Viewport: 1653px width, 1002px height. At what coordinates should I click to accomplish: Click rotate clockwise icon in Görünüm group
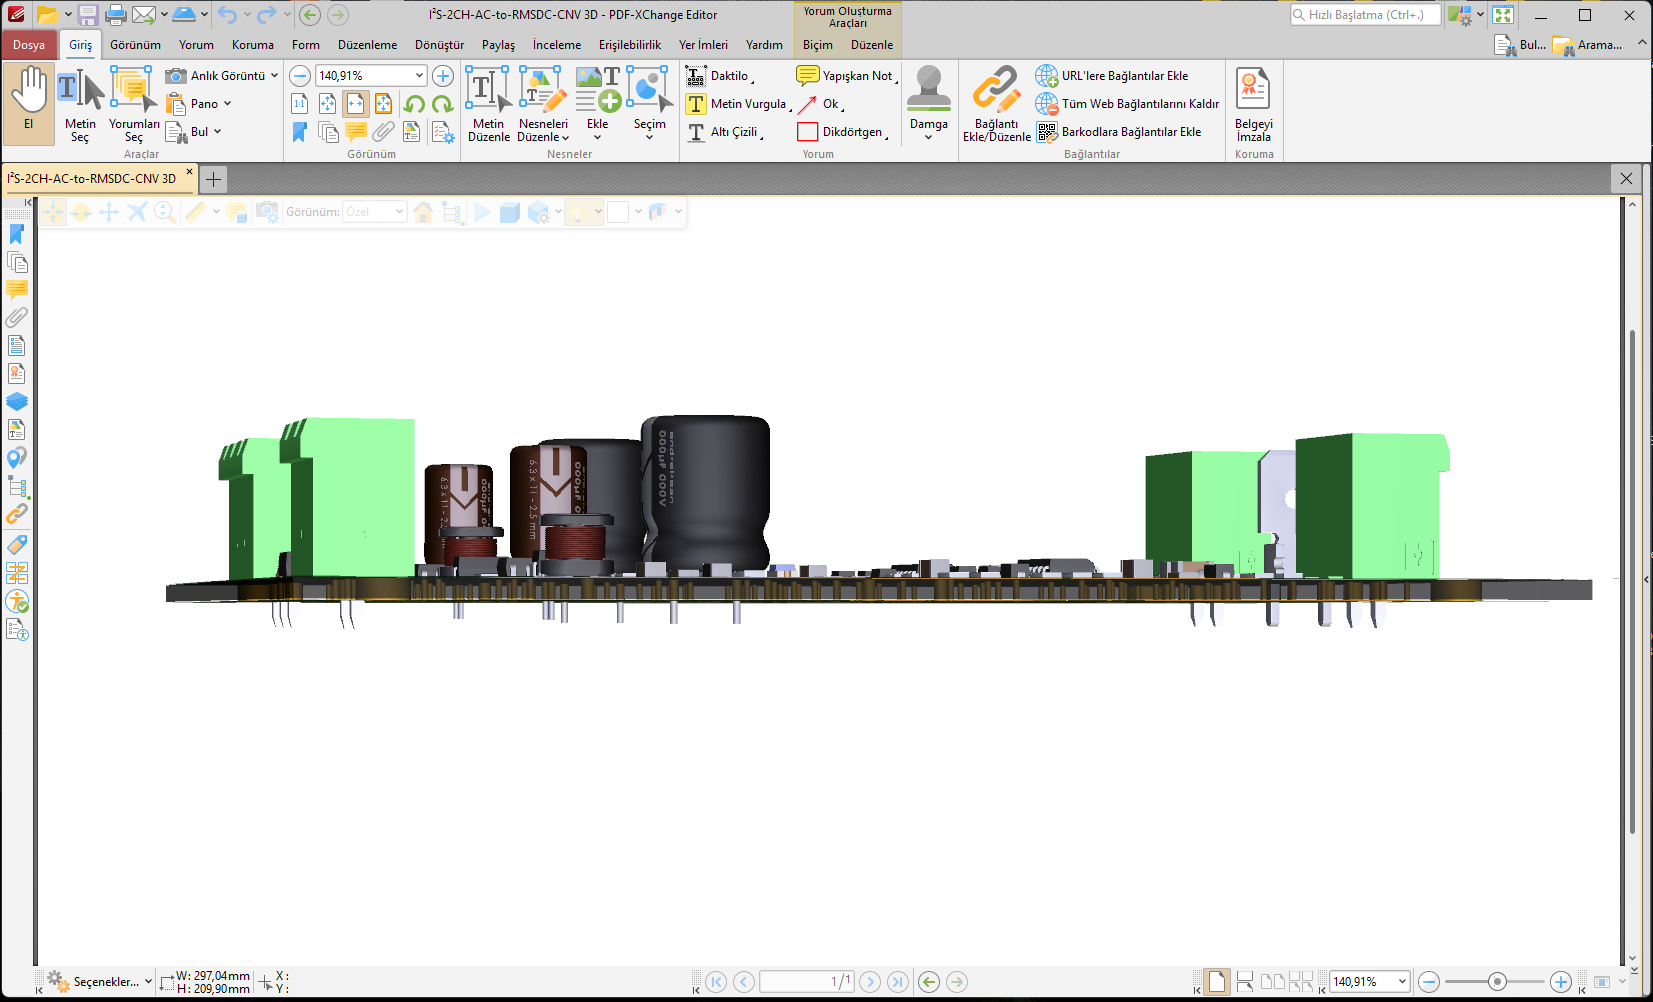tap(442, 104)
